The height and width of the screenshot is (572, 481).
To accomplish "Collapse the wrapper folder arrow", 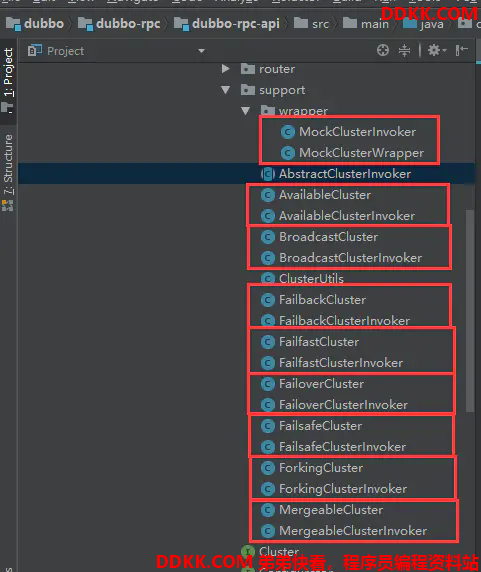I will (245, 111).
